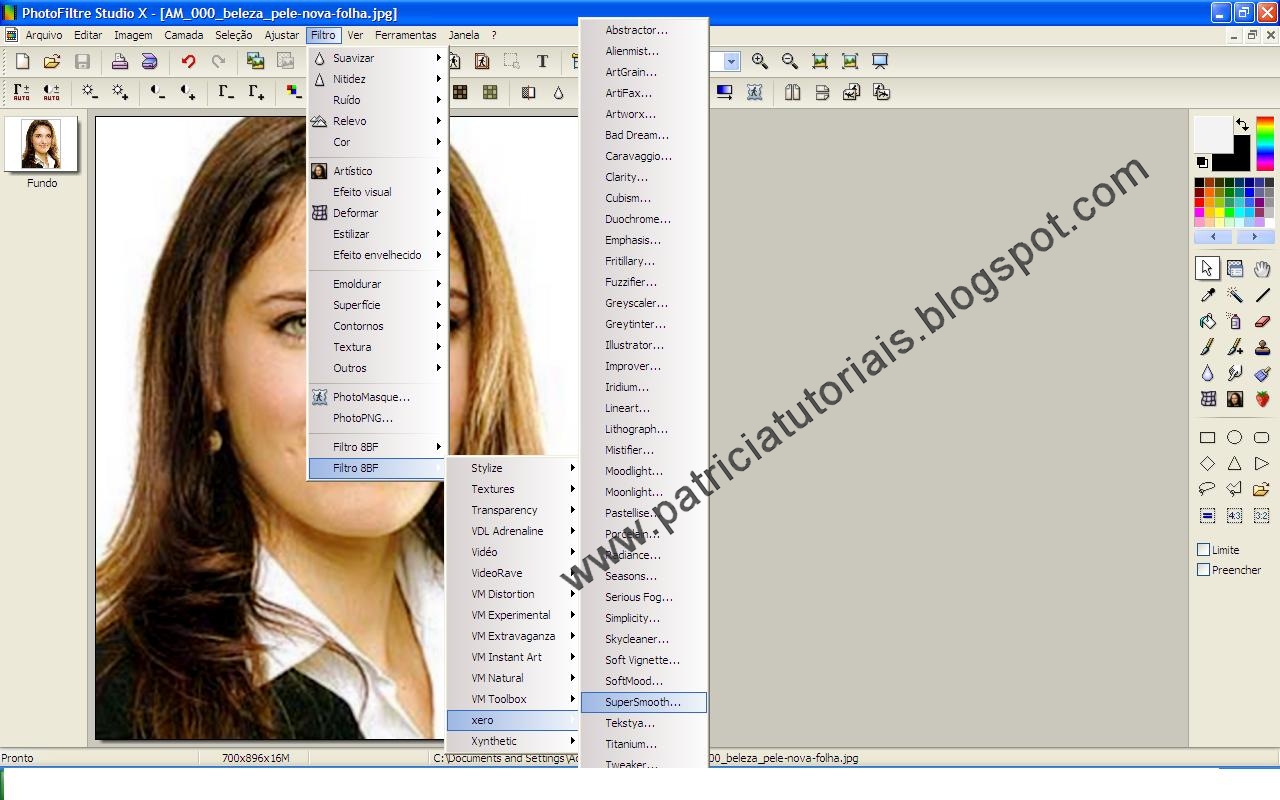Select the Mona Lisa art tool
This screenshot has height=800, width=1280.
point(1235,399)
